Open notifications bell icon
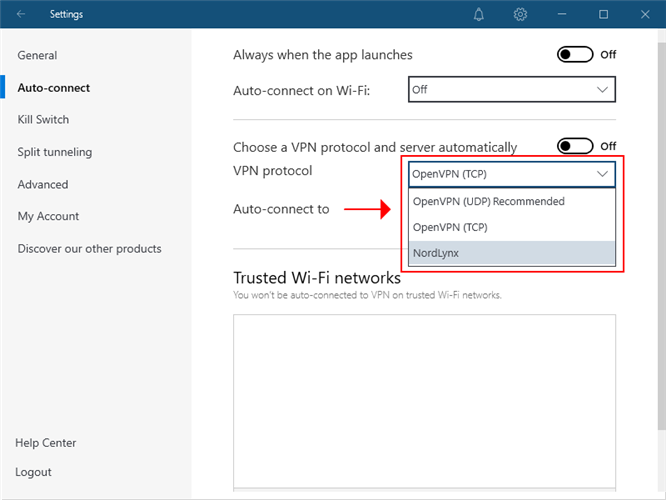This screenshot has height=500, width=666. [x=479, y=15]
